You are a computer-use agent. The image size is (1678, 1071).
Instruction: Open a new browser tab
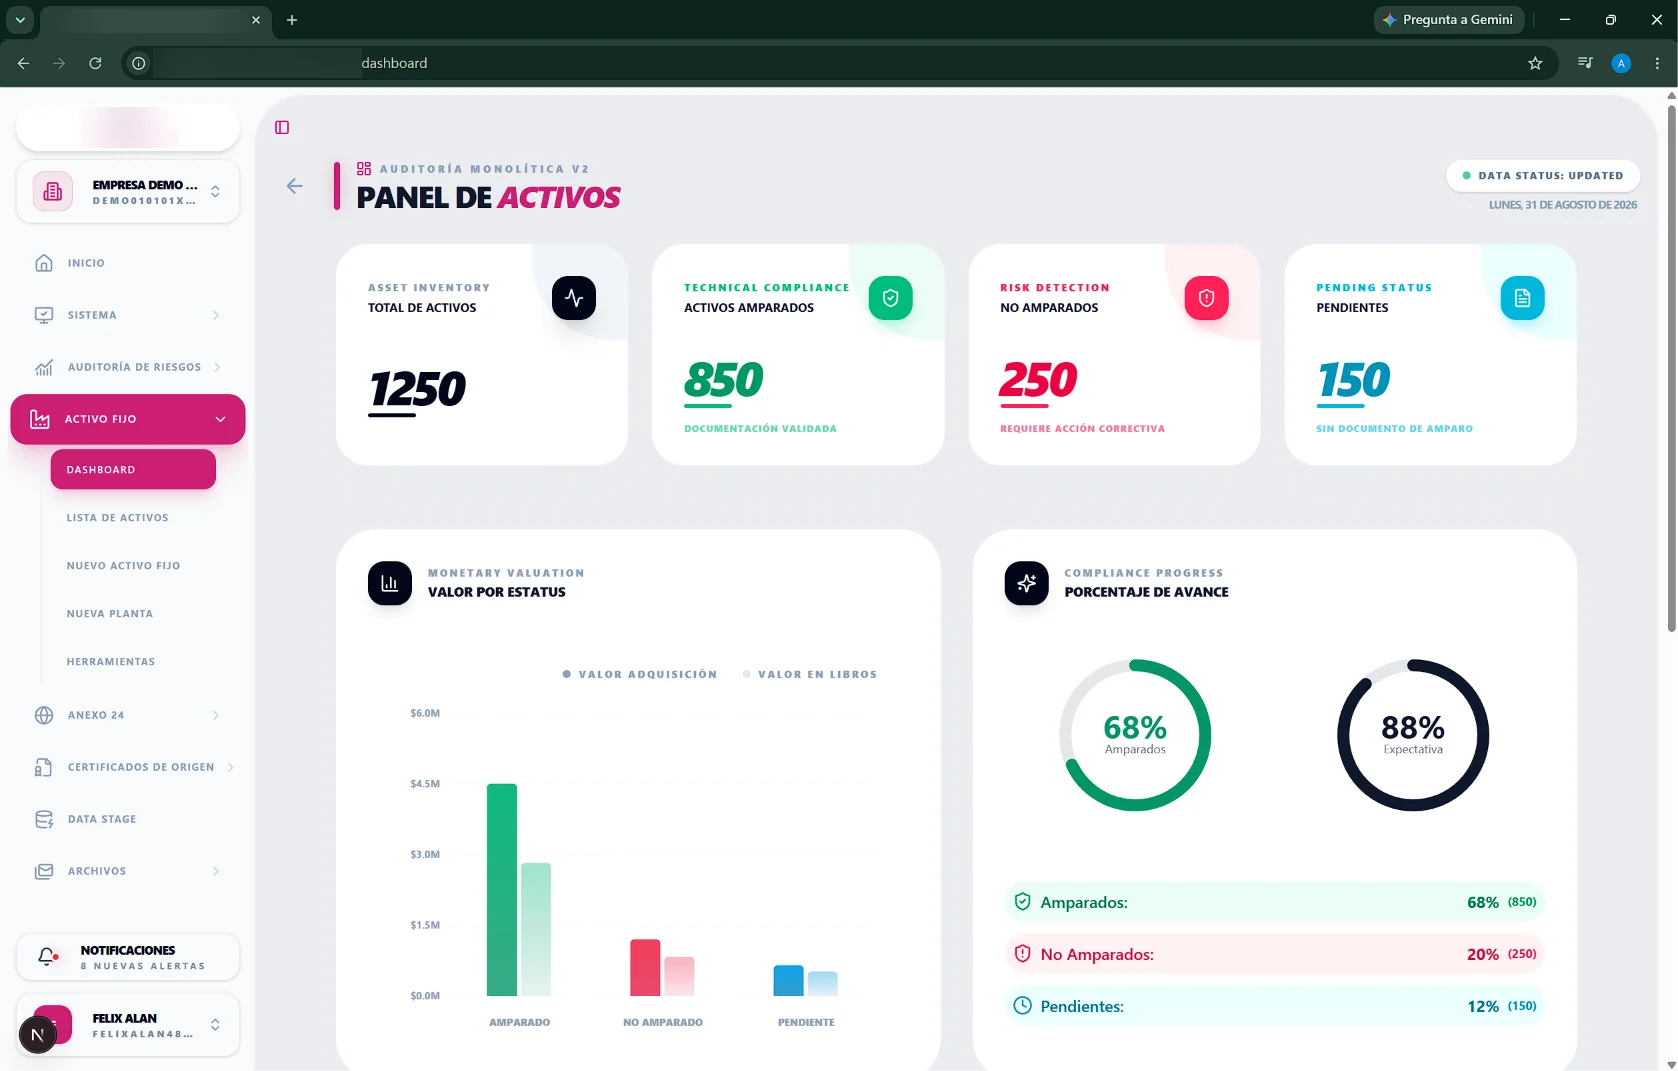tap(292, 20)
